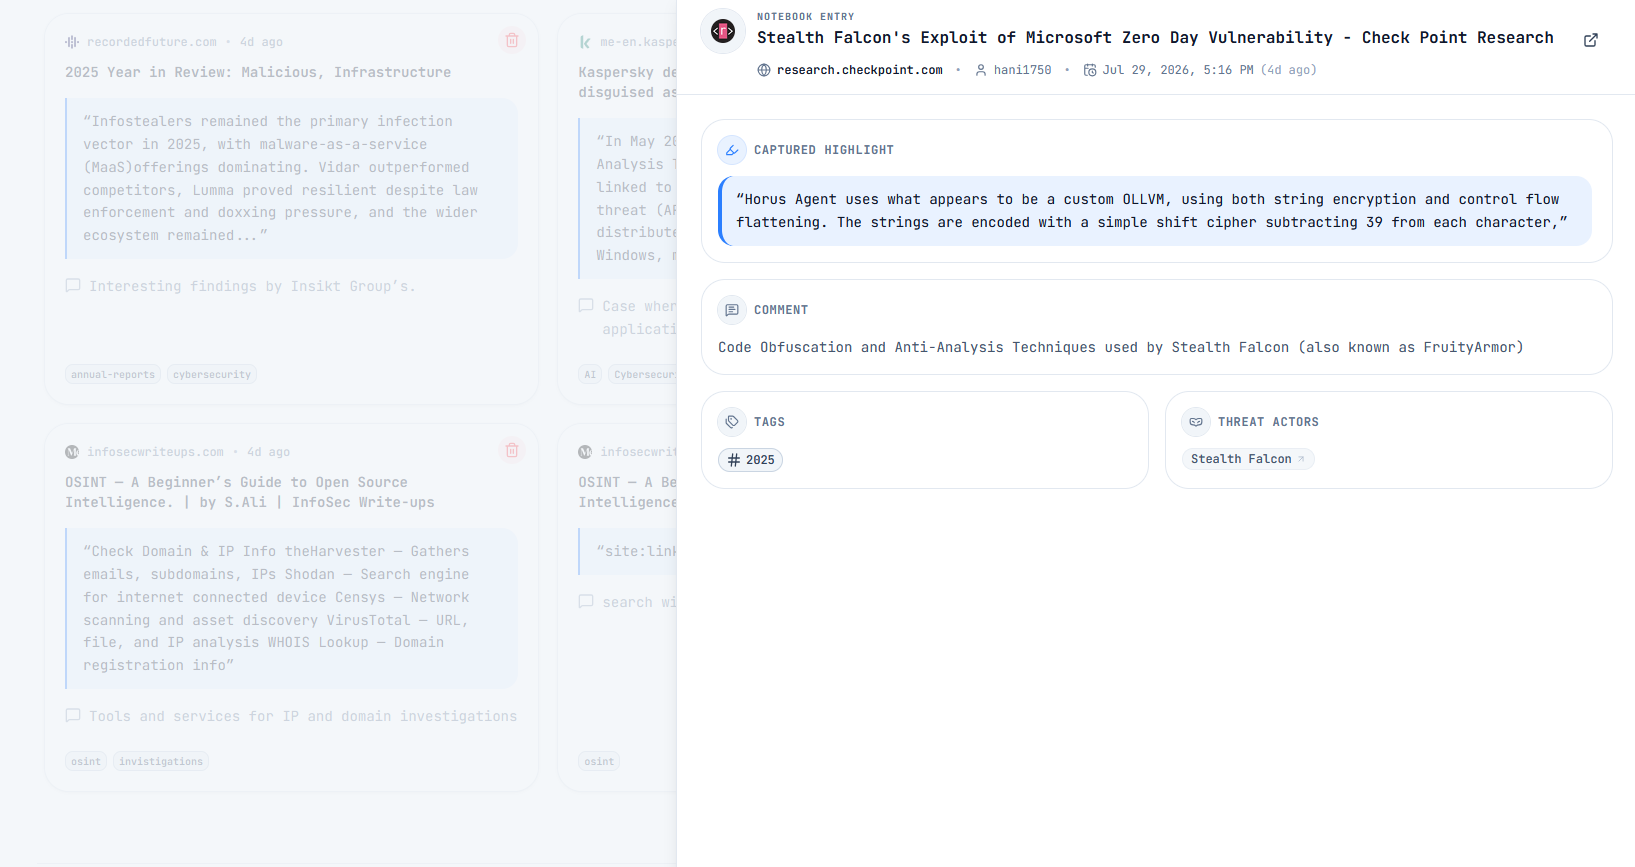Click the CAPTURED HIGHLIGHT section label

[824, 150]
